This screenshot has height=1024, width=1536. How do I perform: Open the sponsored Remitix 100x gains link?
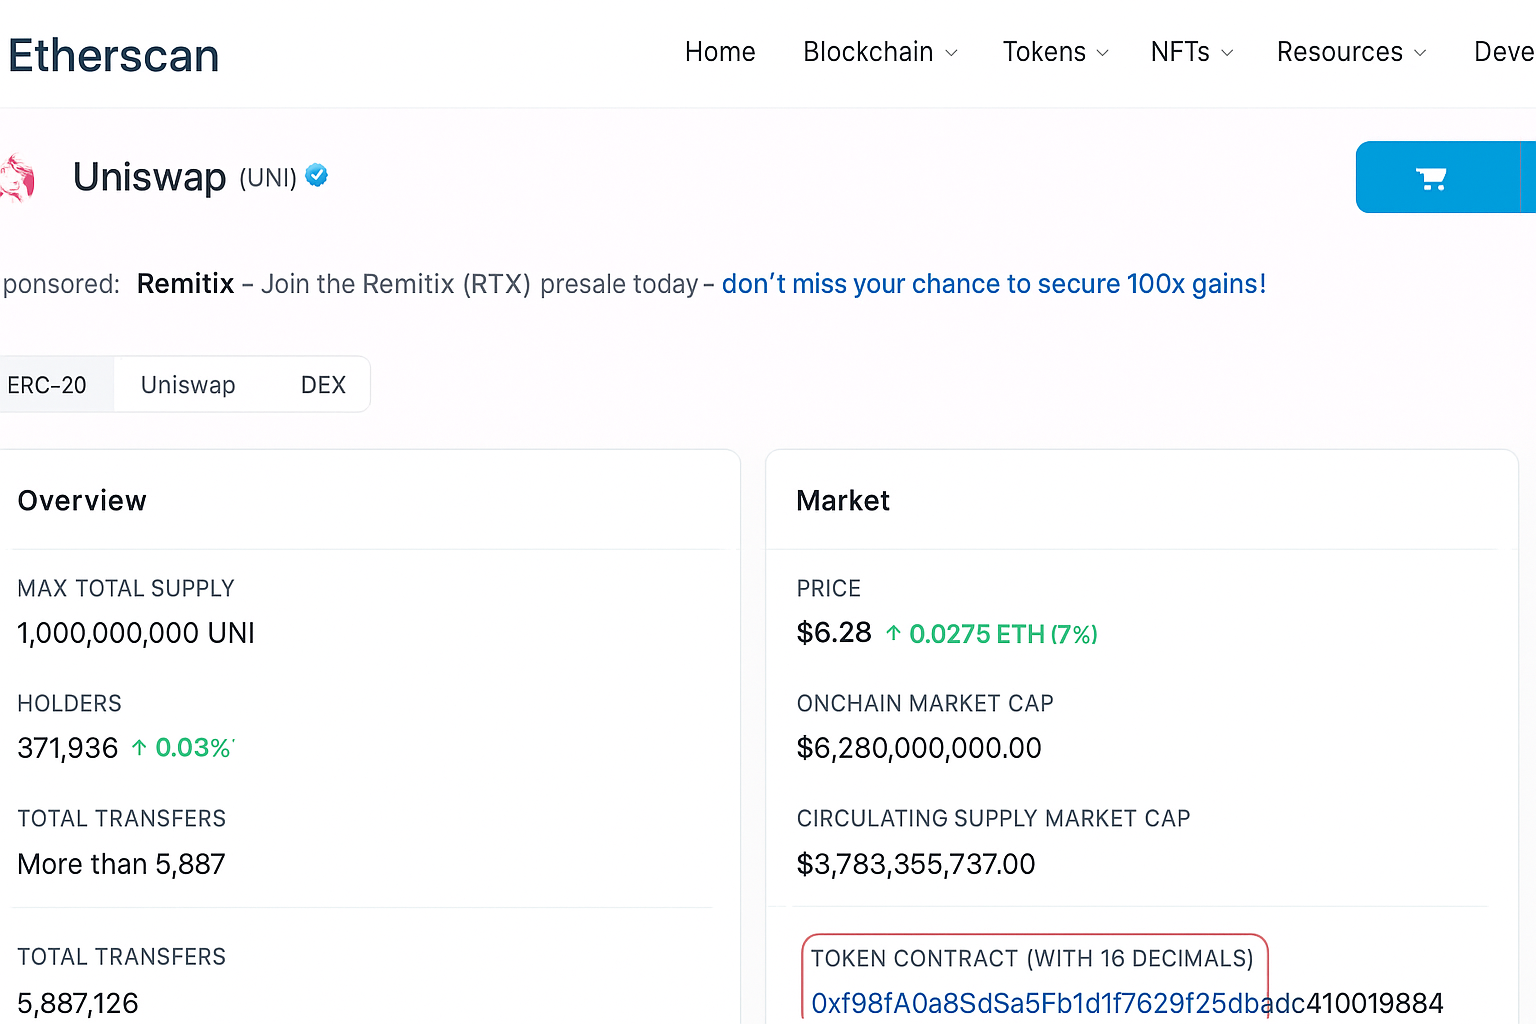[x=994, y=284]
